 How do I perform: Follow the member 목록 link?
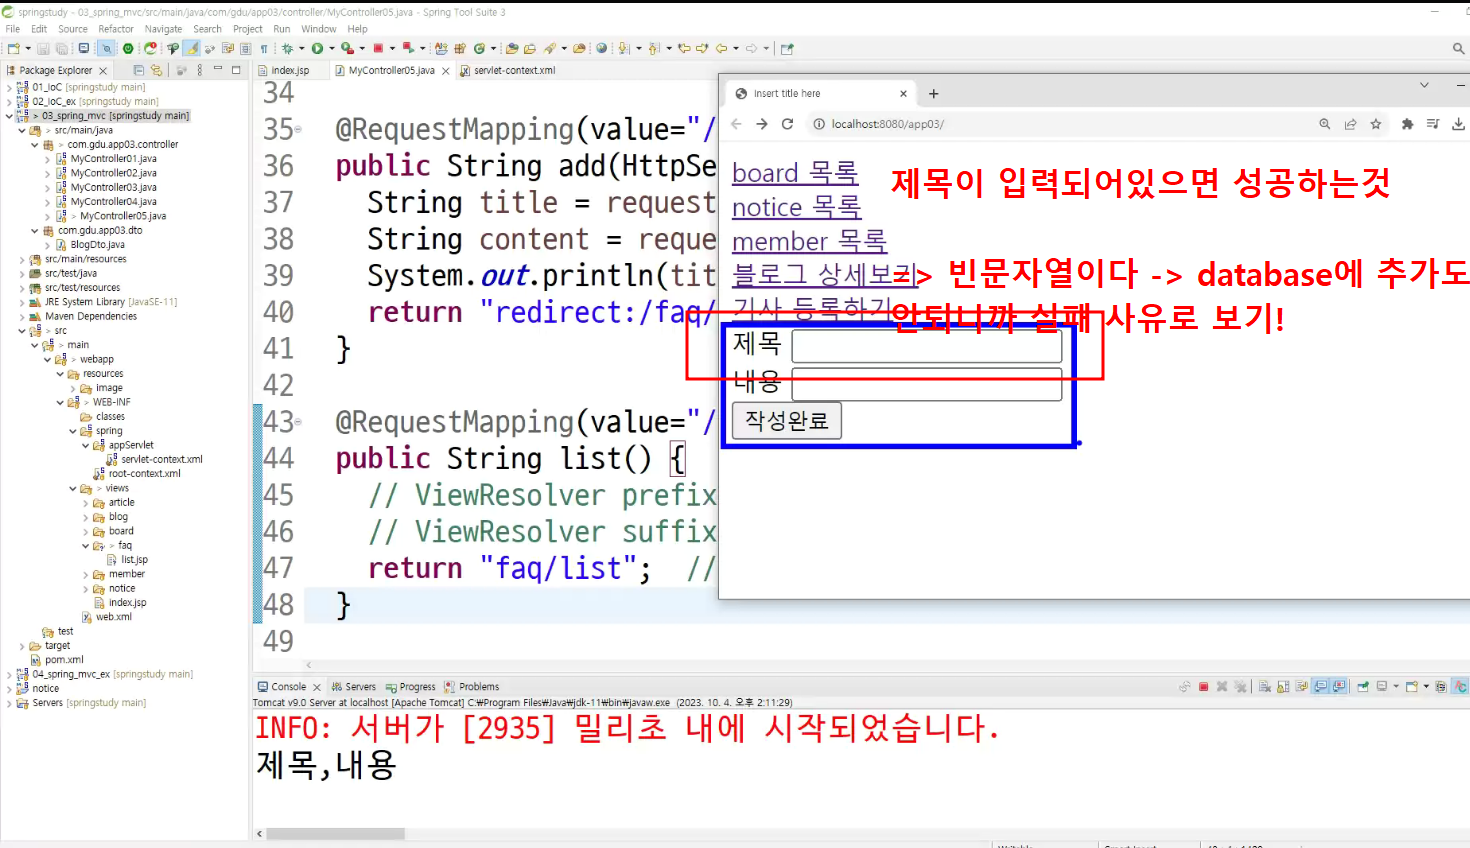point(810,241)
